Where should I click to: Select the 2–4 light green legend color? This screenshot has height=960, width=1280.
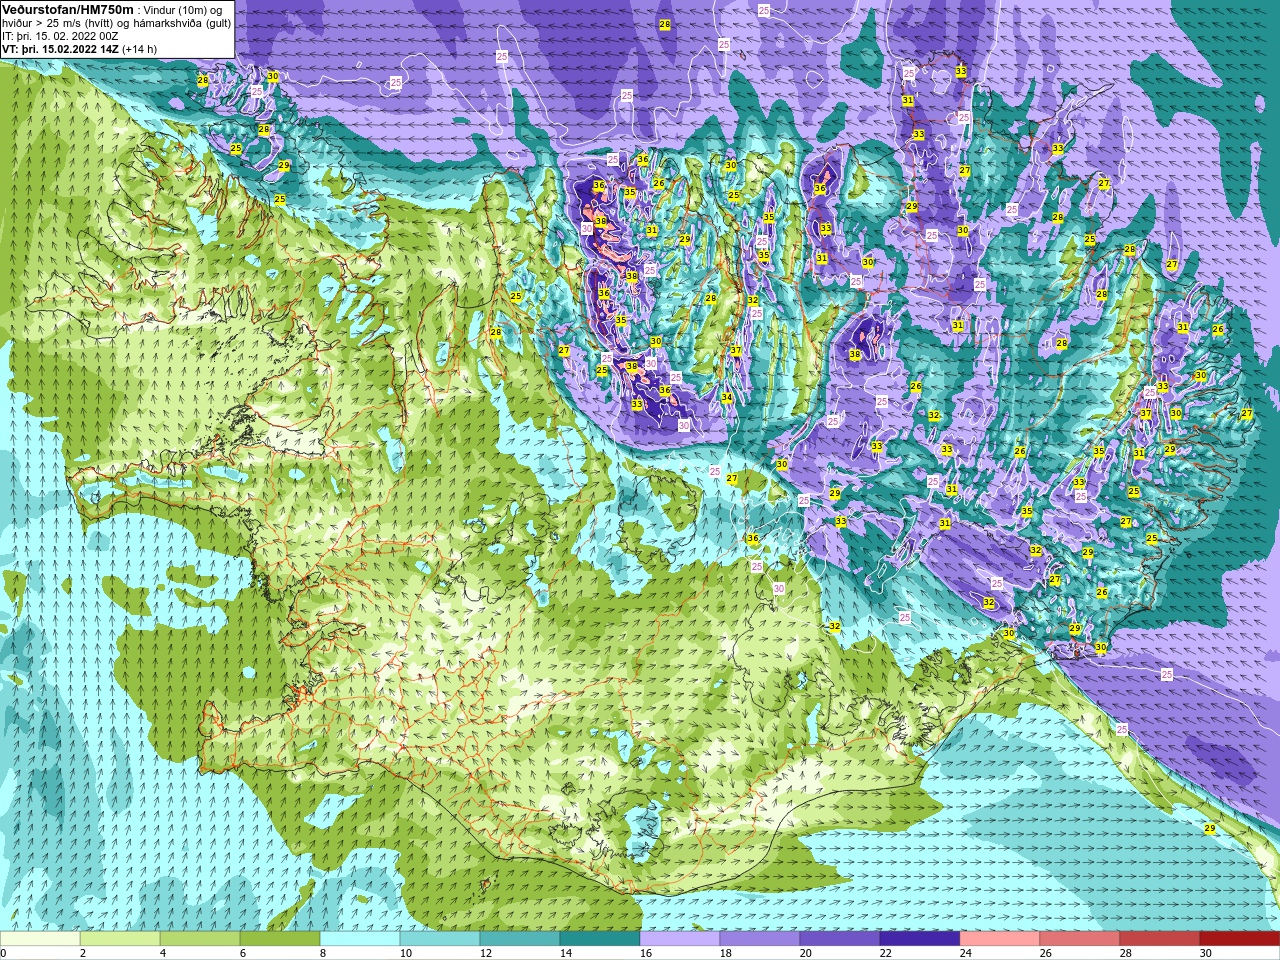click(120, 939)
